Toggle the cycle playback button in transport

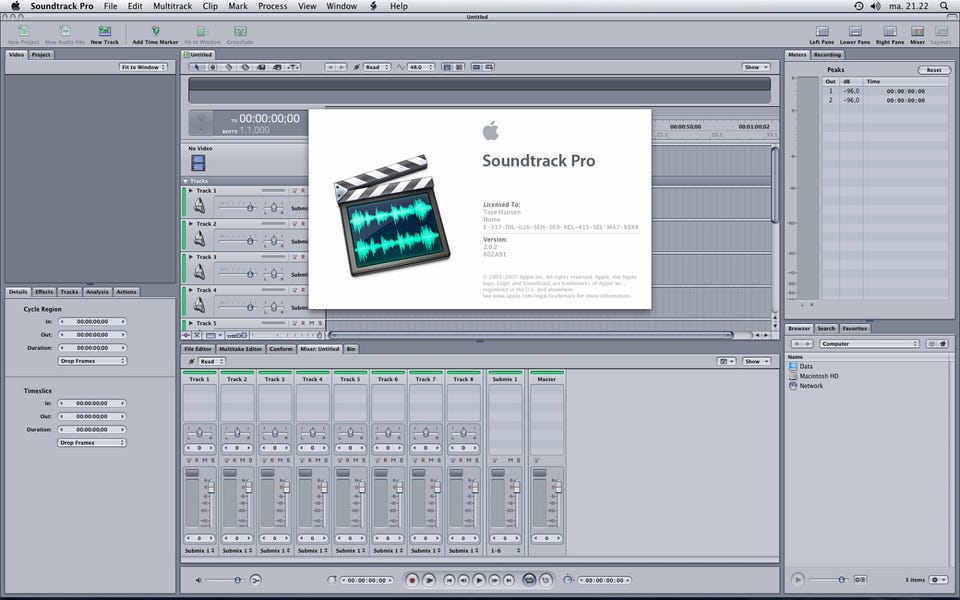pyautogui.click(x=529, y=580)
